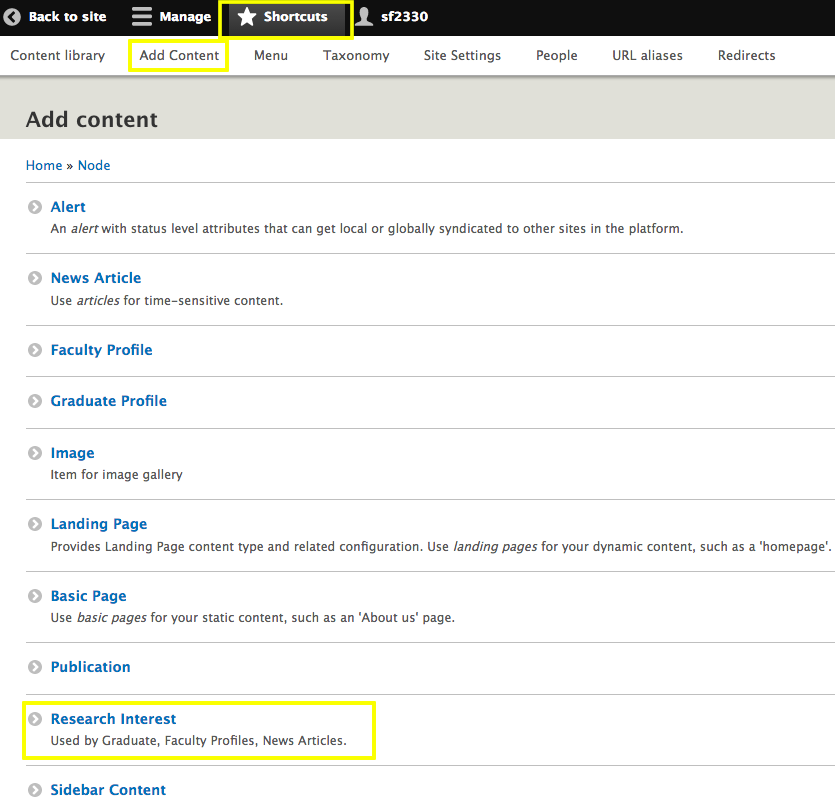The height and width of the screenshot is (809, 835).
Task: Choose the Basic Page content type link
Action: 89,596
